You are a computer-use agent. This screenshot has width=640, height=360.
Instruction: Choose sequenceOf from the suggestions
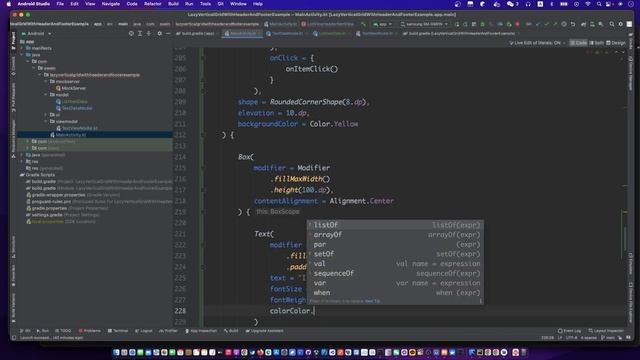pyautogui.click(x=395, y=273)
